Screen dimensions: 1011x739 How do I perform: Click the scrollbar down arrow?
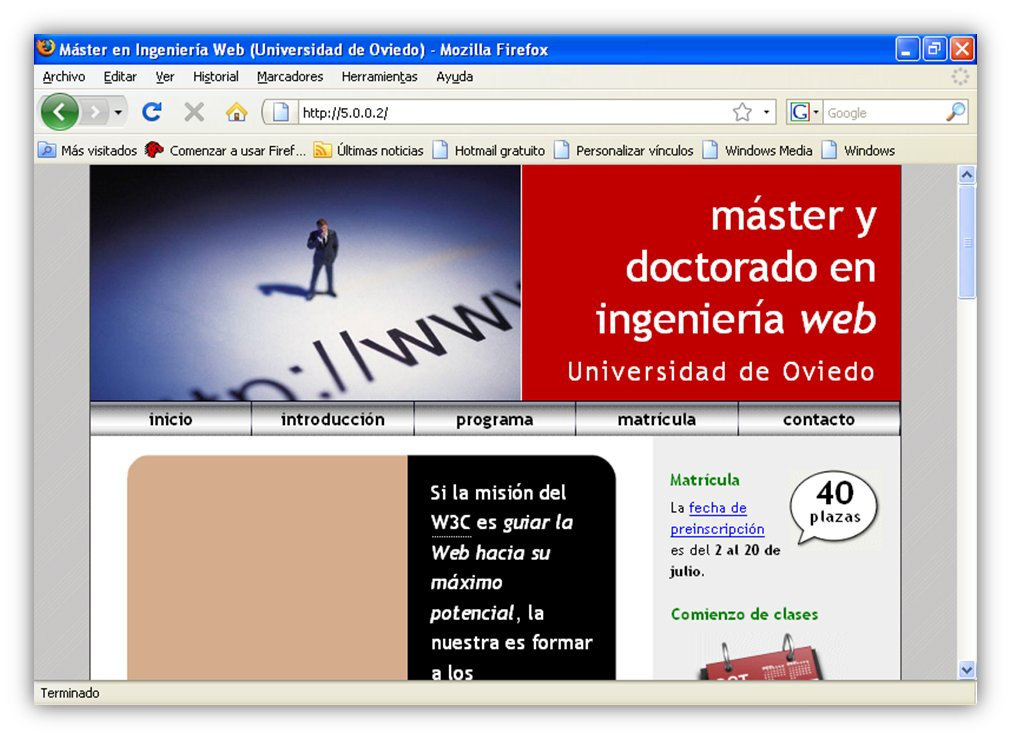[x=967, y=670]
